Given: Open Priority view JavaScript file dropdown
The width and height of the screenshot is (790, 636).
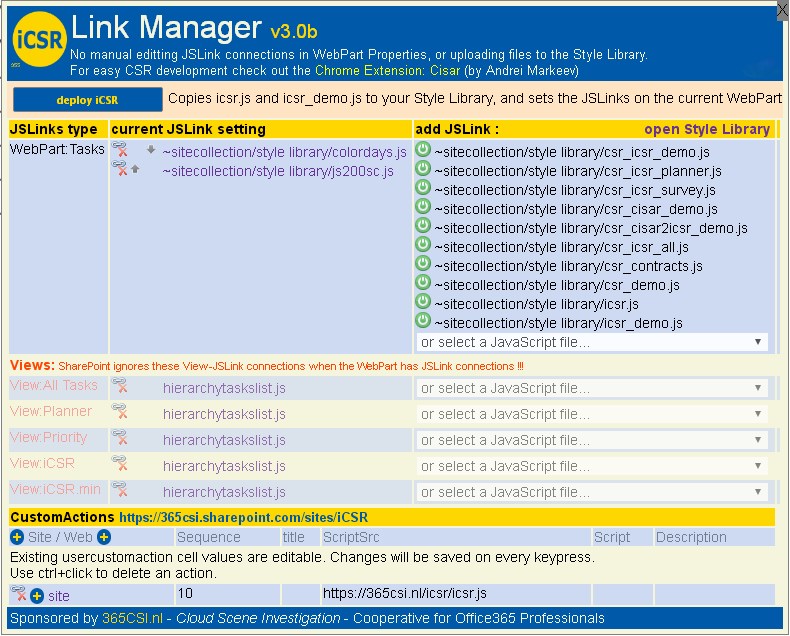Looking at the screenshot, I should [x=592, y=440].
